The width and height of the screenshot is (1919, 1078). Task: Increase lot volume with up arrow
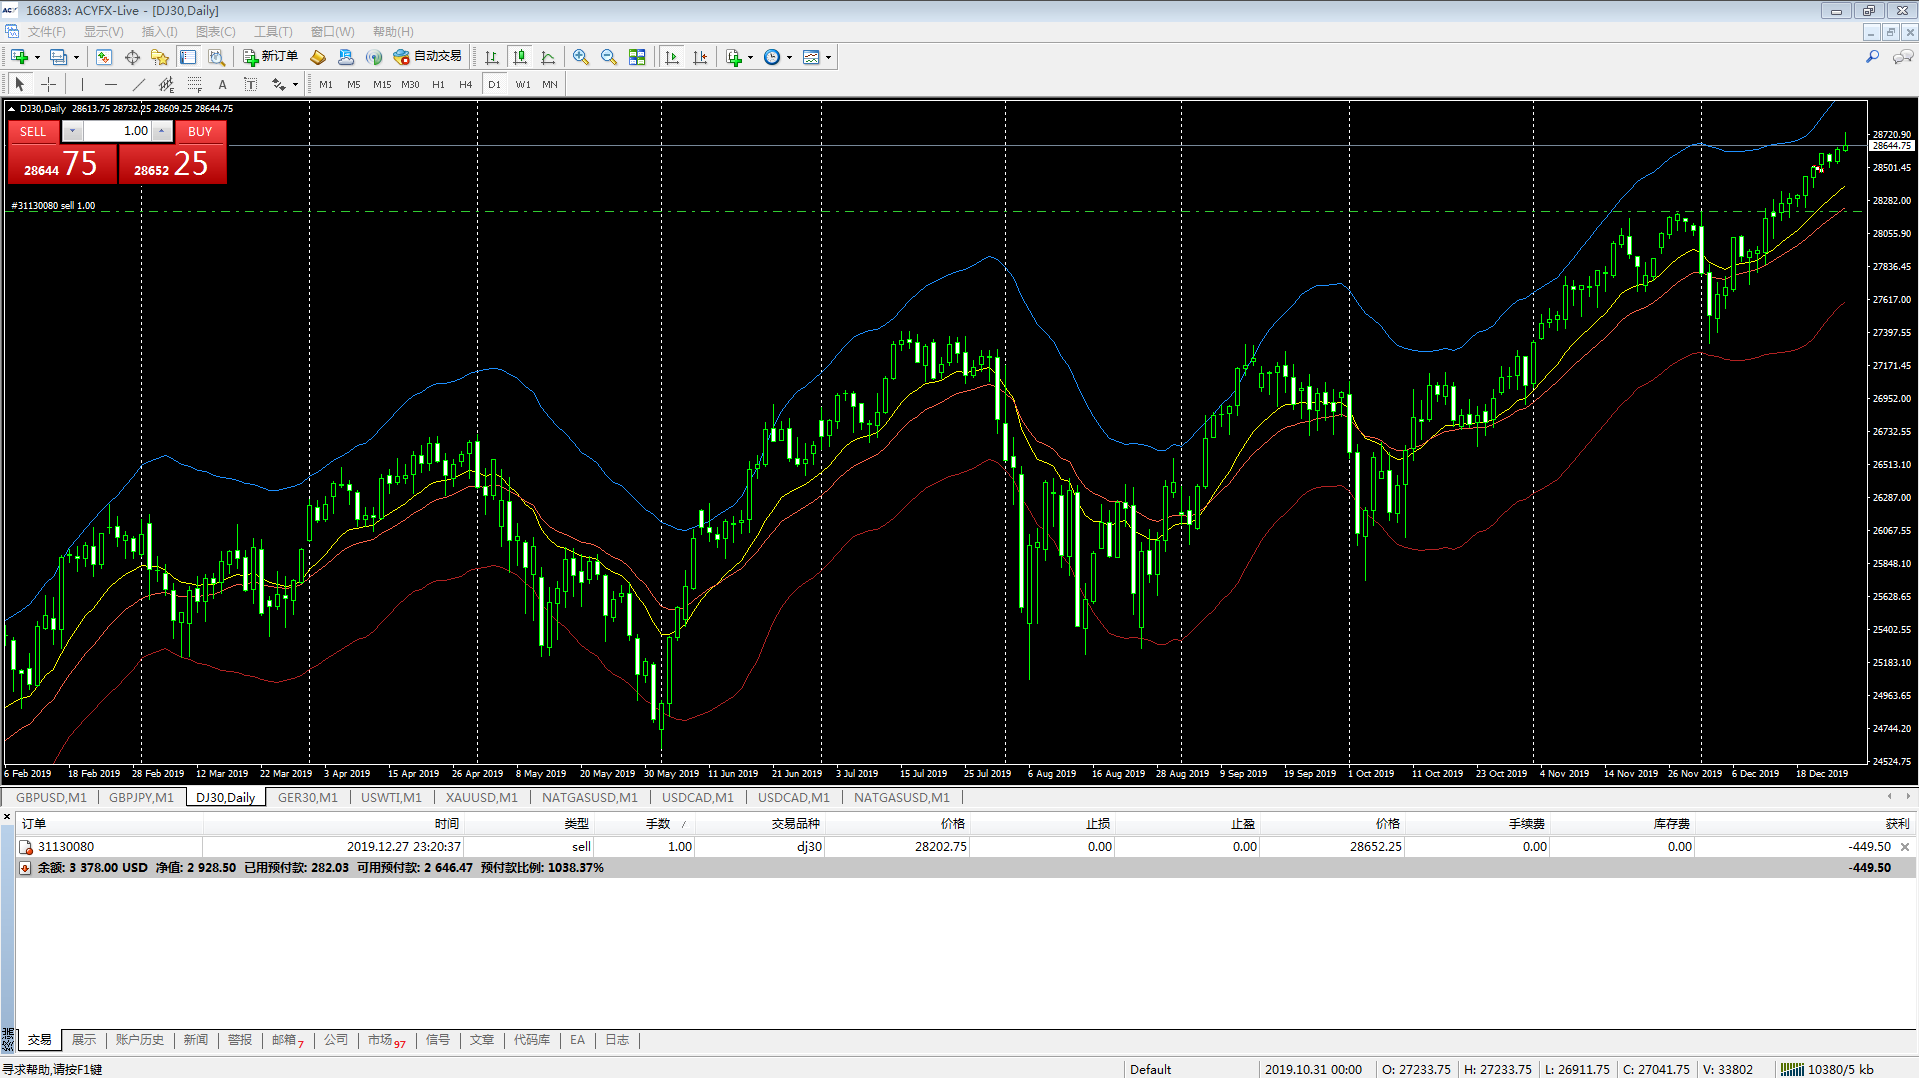click(161, 131)
